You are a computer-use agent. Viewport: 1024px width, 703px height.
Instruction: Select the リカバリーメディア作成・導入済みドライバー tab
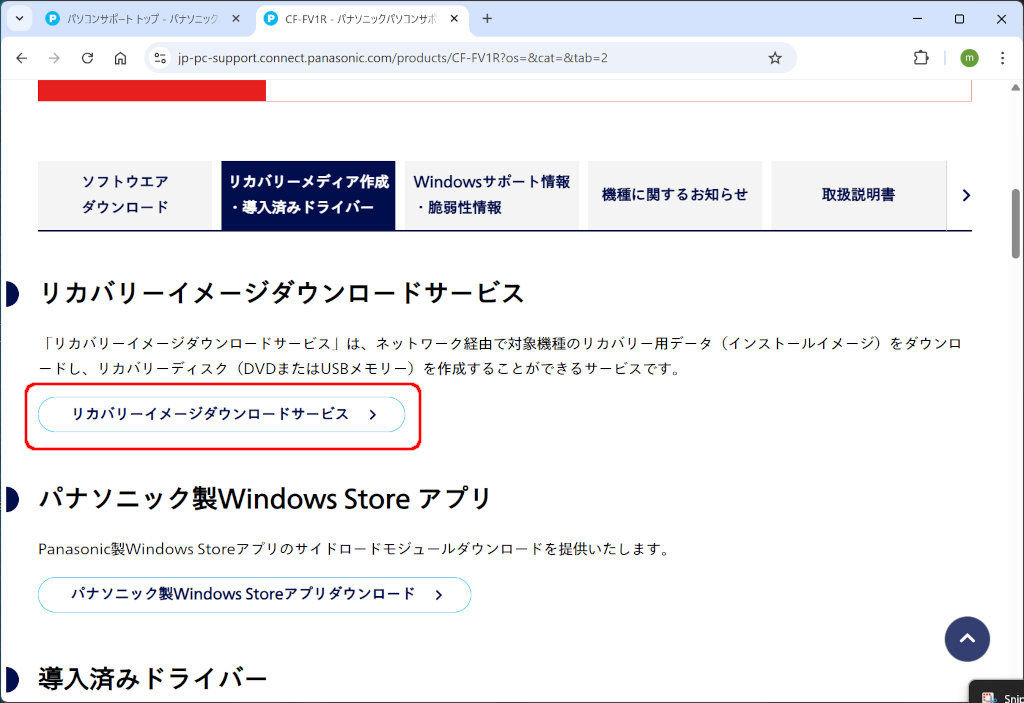click(308, 195)
